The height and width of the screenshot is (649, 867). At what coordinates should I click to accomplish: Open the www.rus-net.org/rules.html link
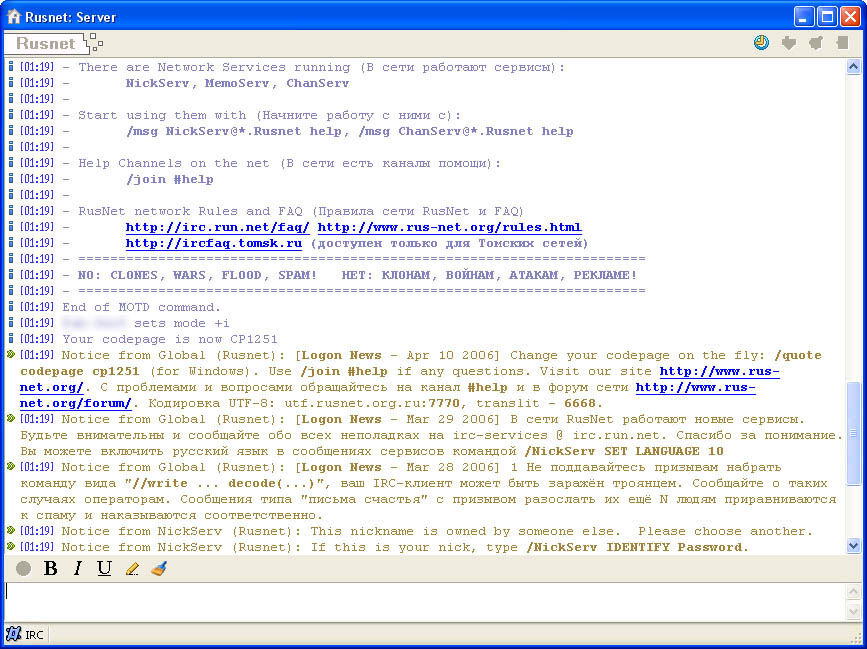tap(450, 227)
